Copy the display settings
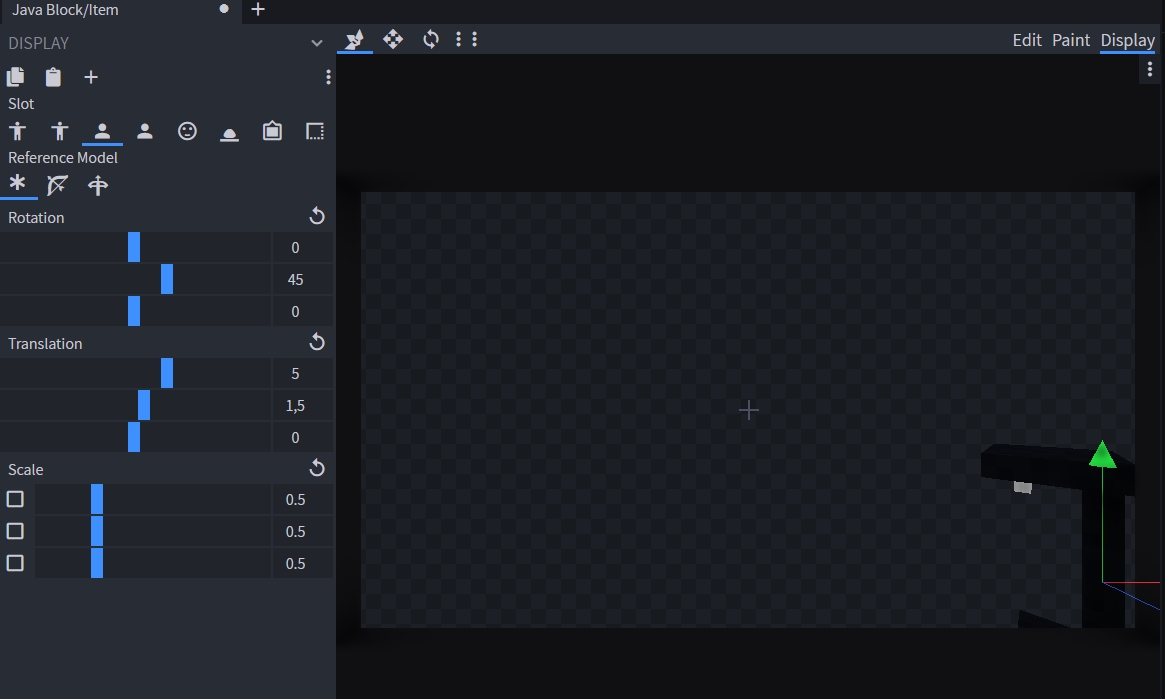The image size is (1165, 699). click(x=16, y=77)
